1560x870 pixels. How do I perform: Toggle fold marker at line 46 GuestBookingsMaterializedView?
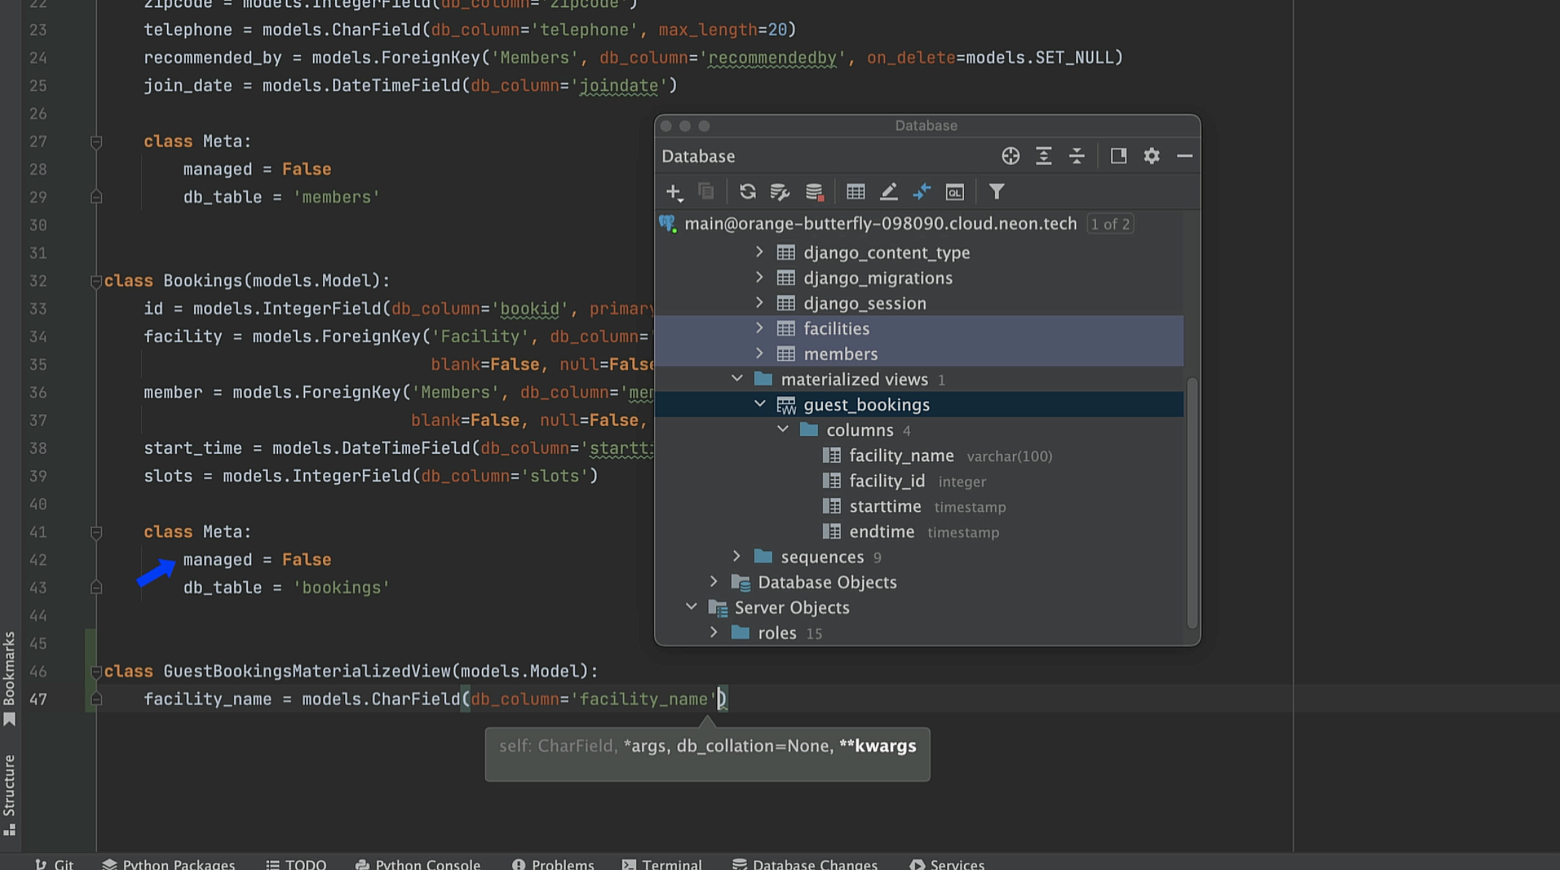click(96, 672)
